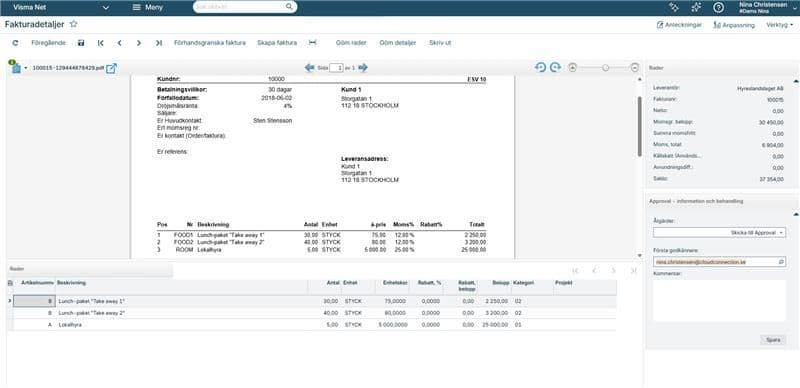Click the first sparkle icon in header
Screen dimensions: 800x388
click(x=674, y=7)
